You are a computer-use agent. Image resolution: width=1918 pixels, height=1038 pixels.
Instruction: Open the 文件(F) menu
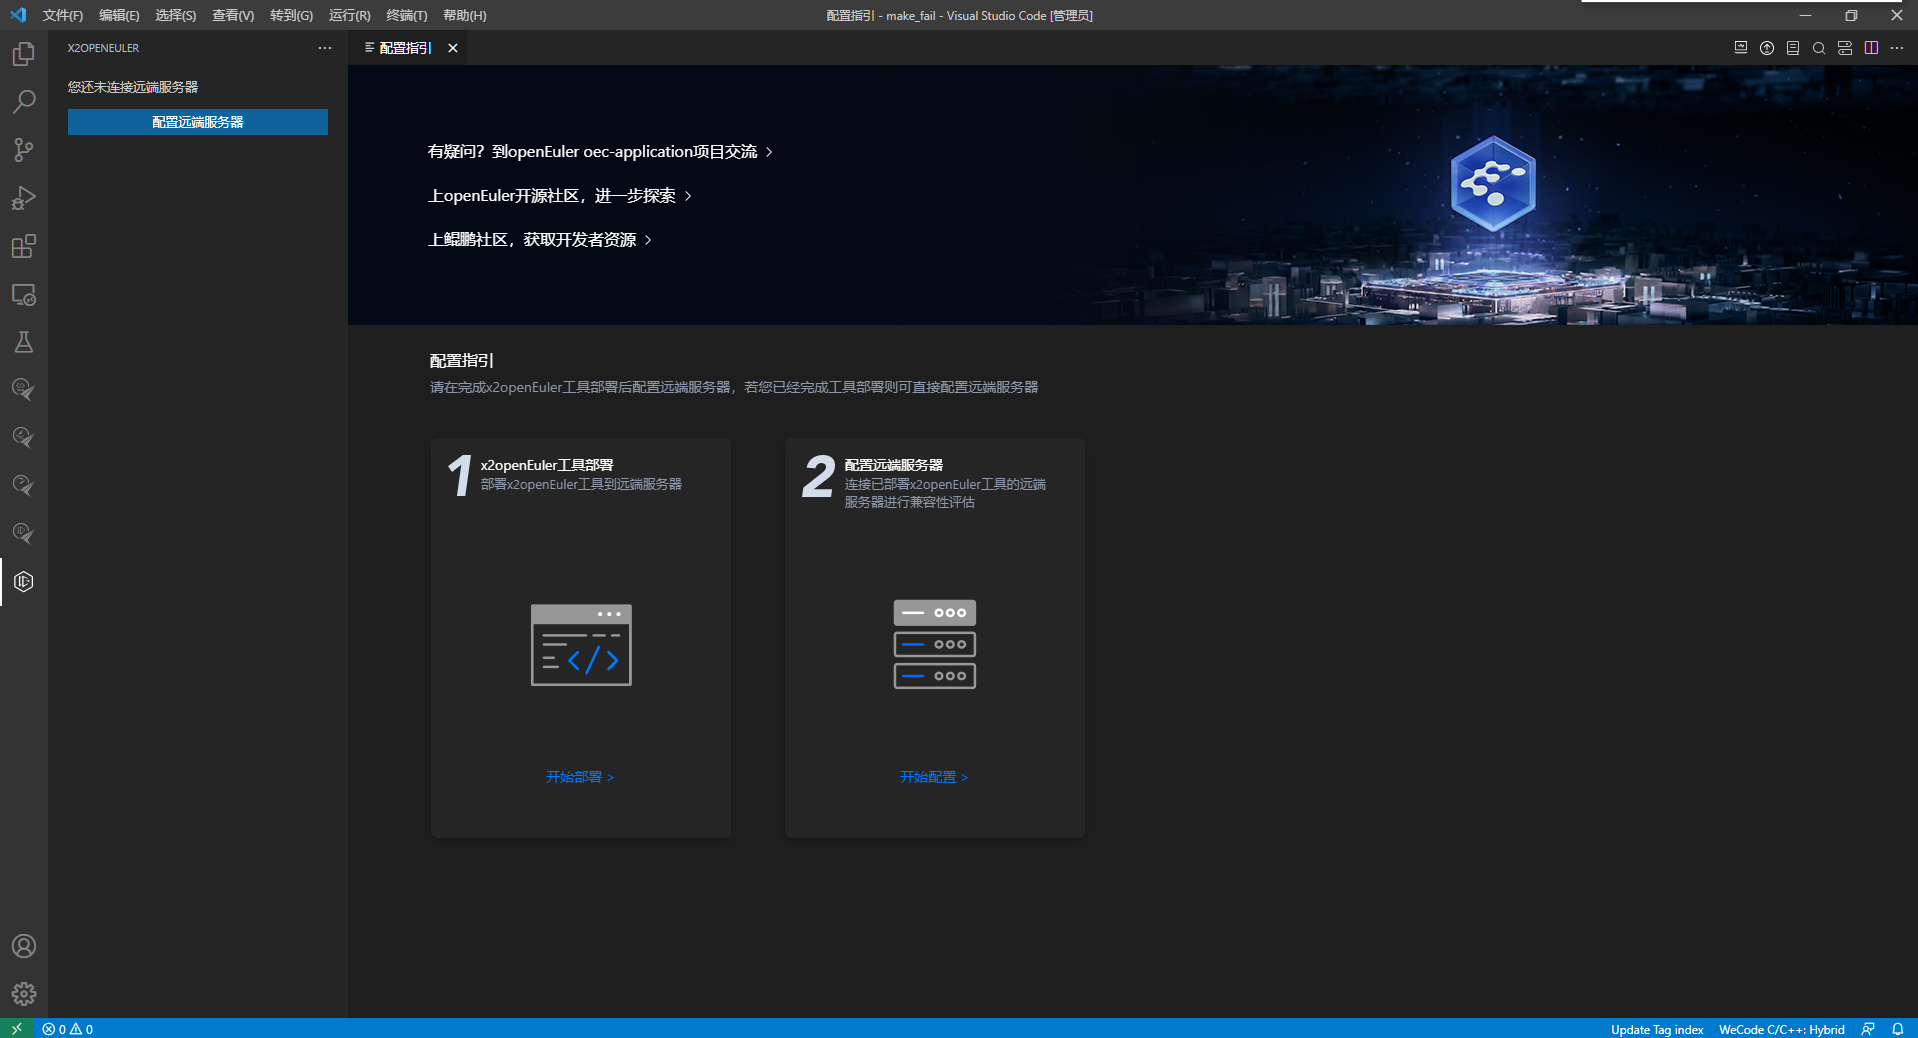(x=62, y=15)
